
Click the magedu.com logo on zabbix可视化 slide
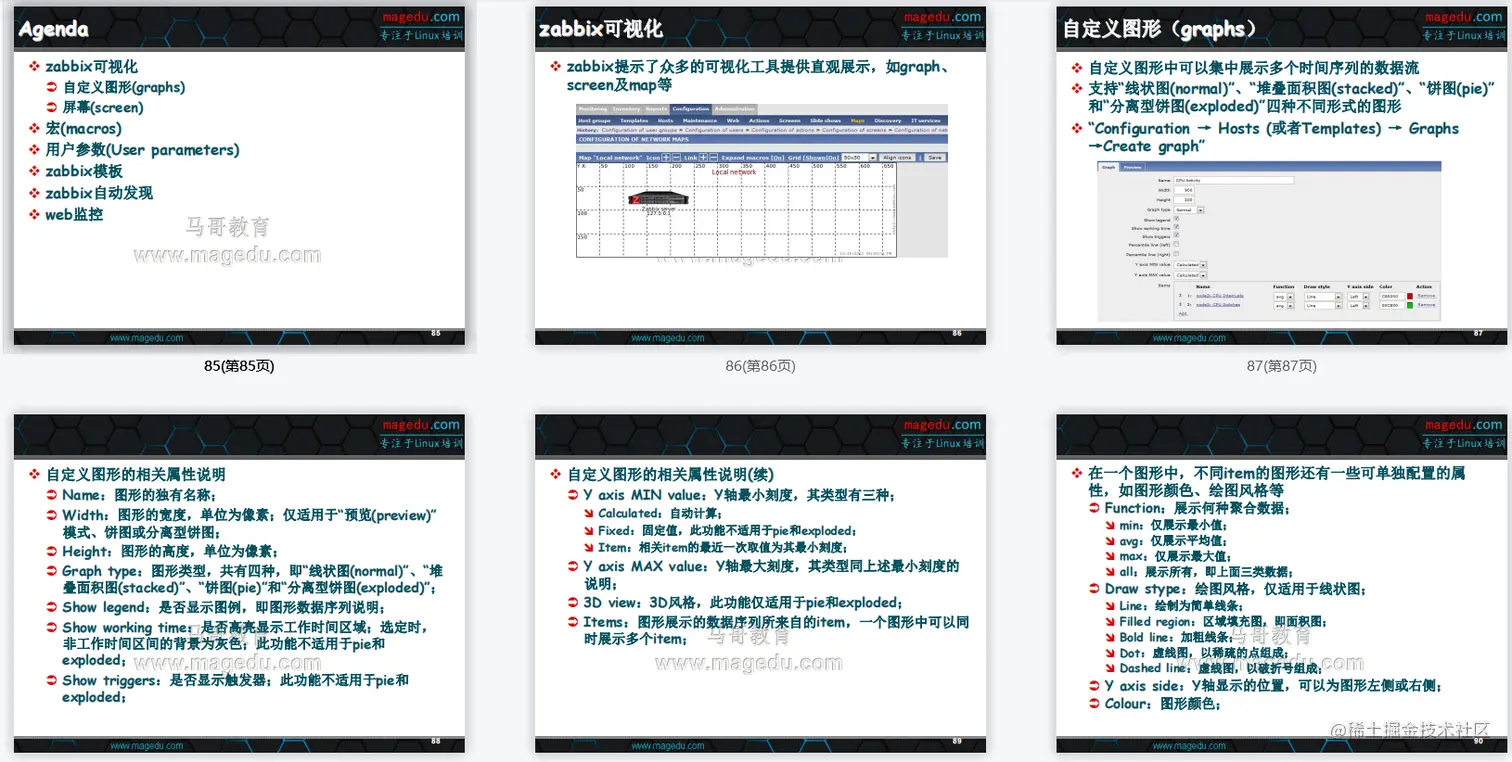click(943, 16)
